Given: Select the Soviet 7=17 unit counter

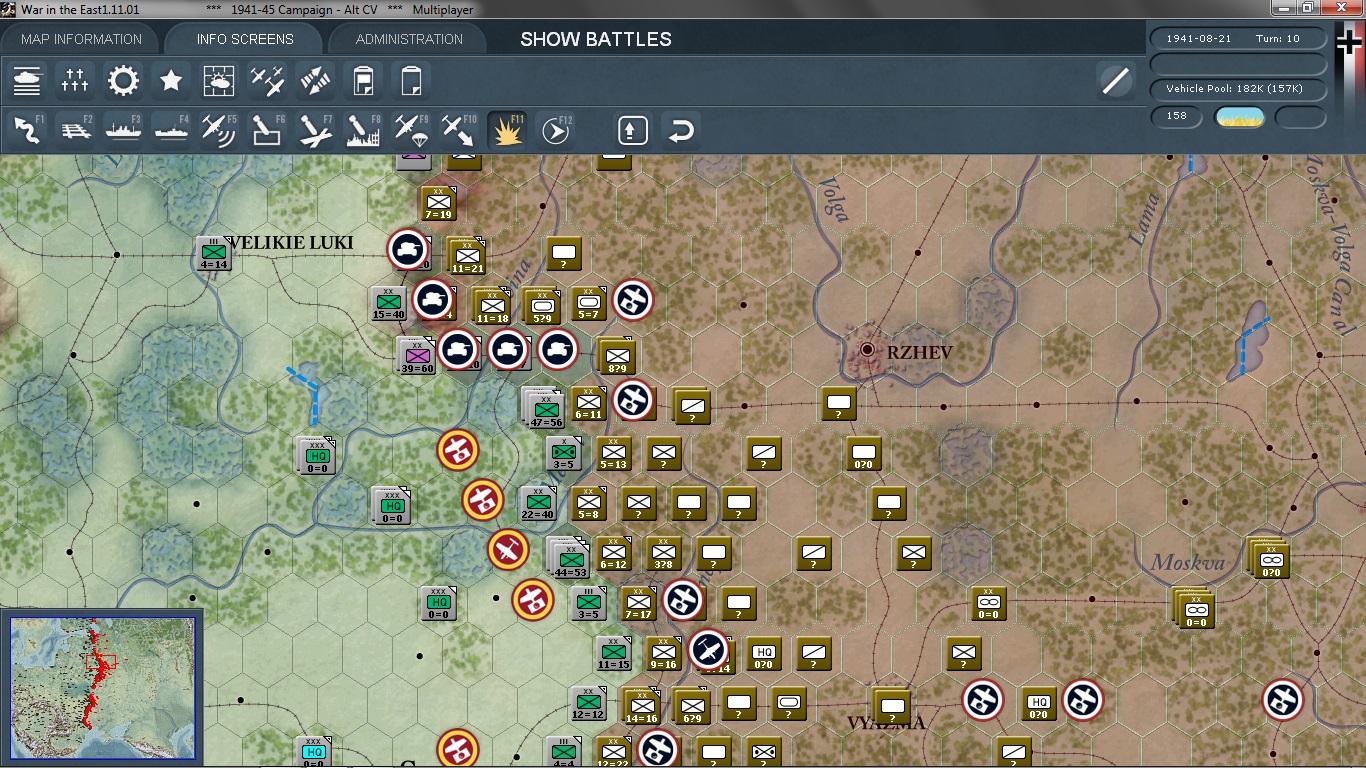Looking at the screenshot, I should [x=638, y=604].
